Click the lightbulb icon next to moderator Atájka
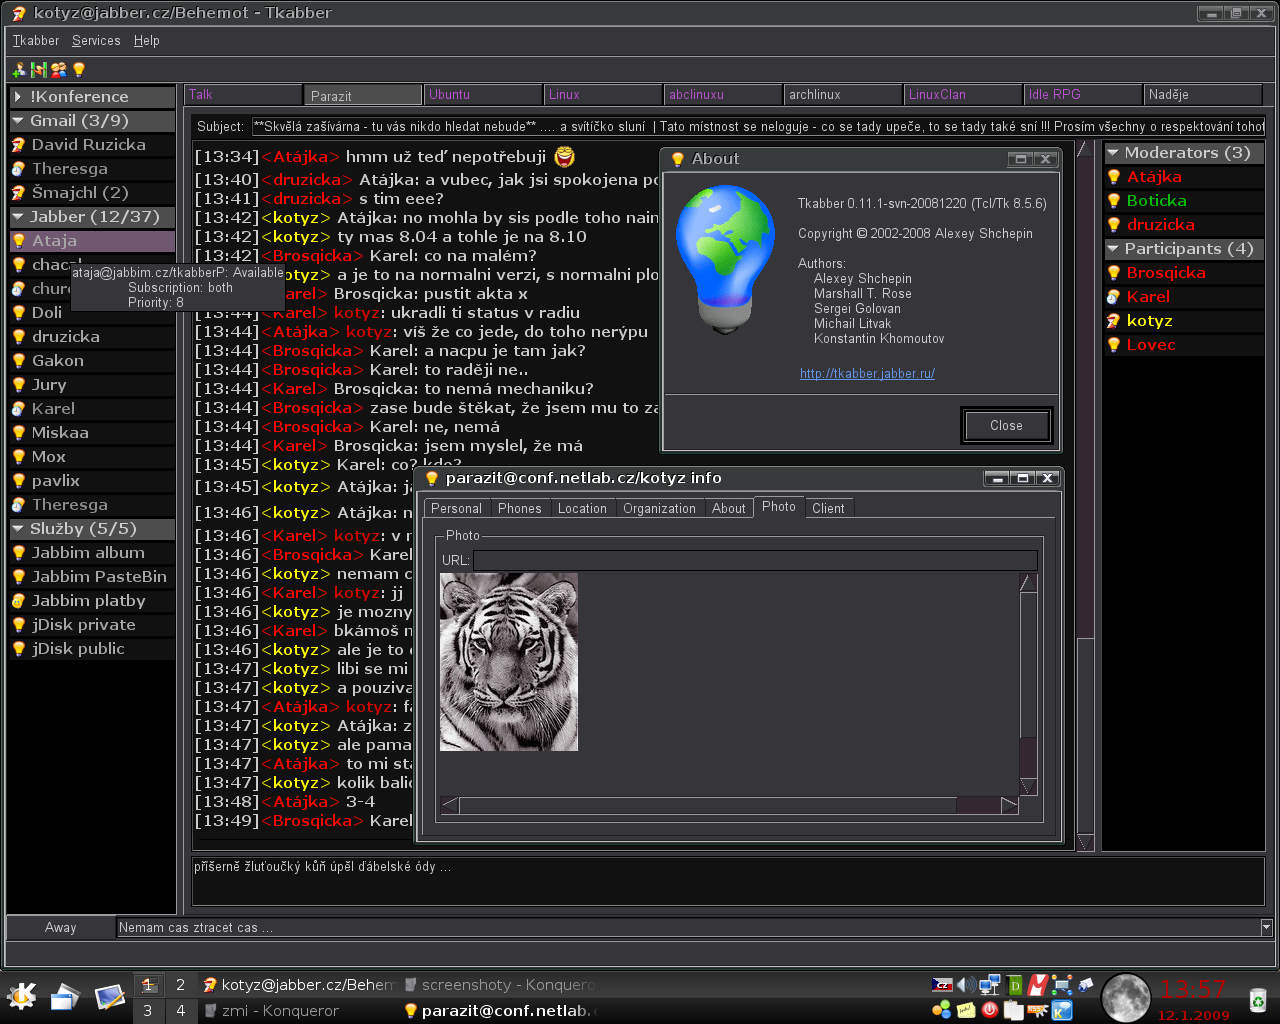This screenshot has width=1280, height=1024. coord(1113,177)
